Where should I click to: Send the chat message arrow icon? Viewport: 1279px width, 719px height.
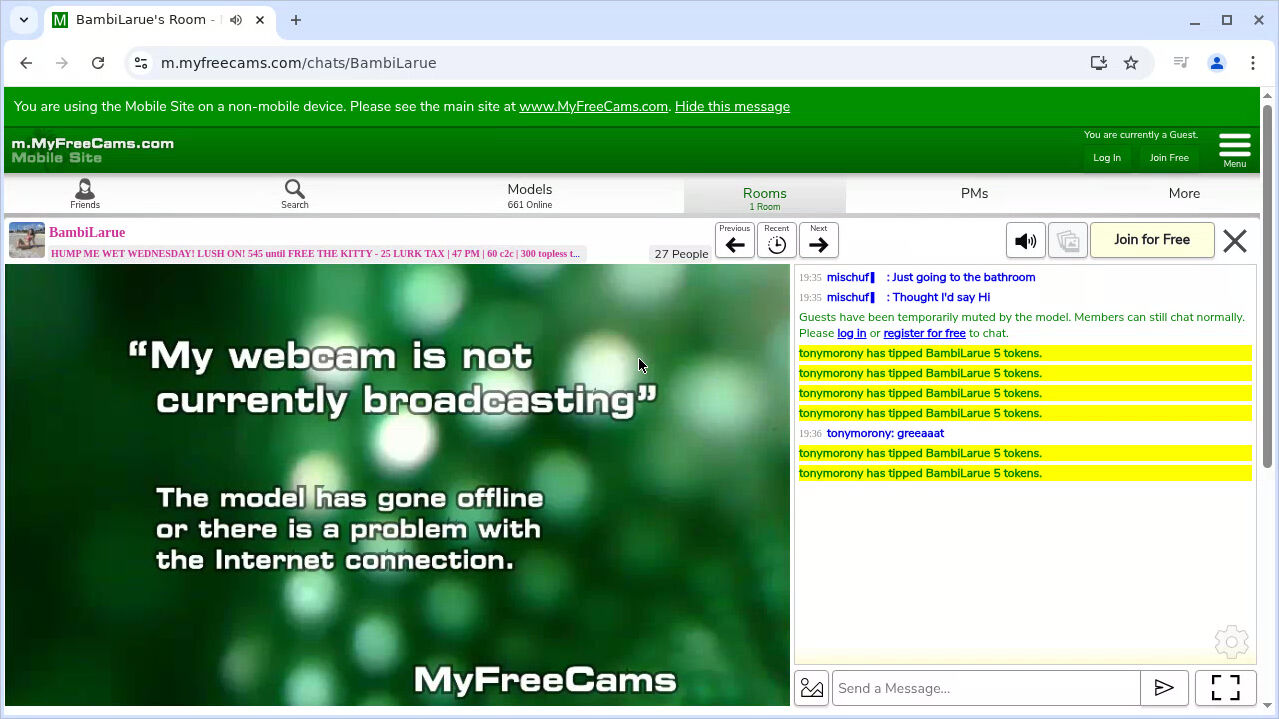[x=1164, y=688]
